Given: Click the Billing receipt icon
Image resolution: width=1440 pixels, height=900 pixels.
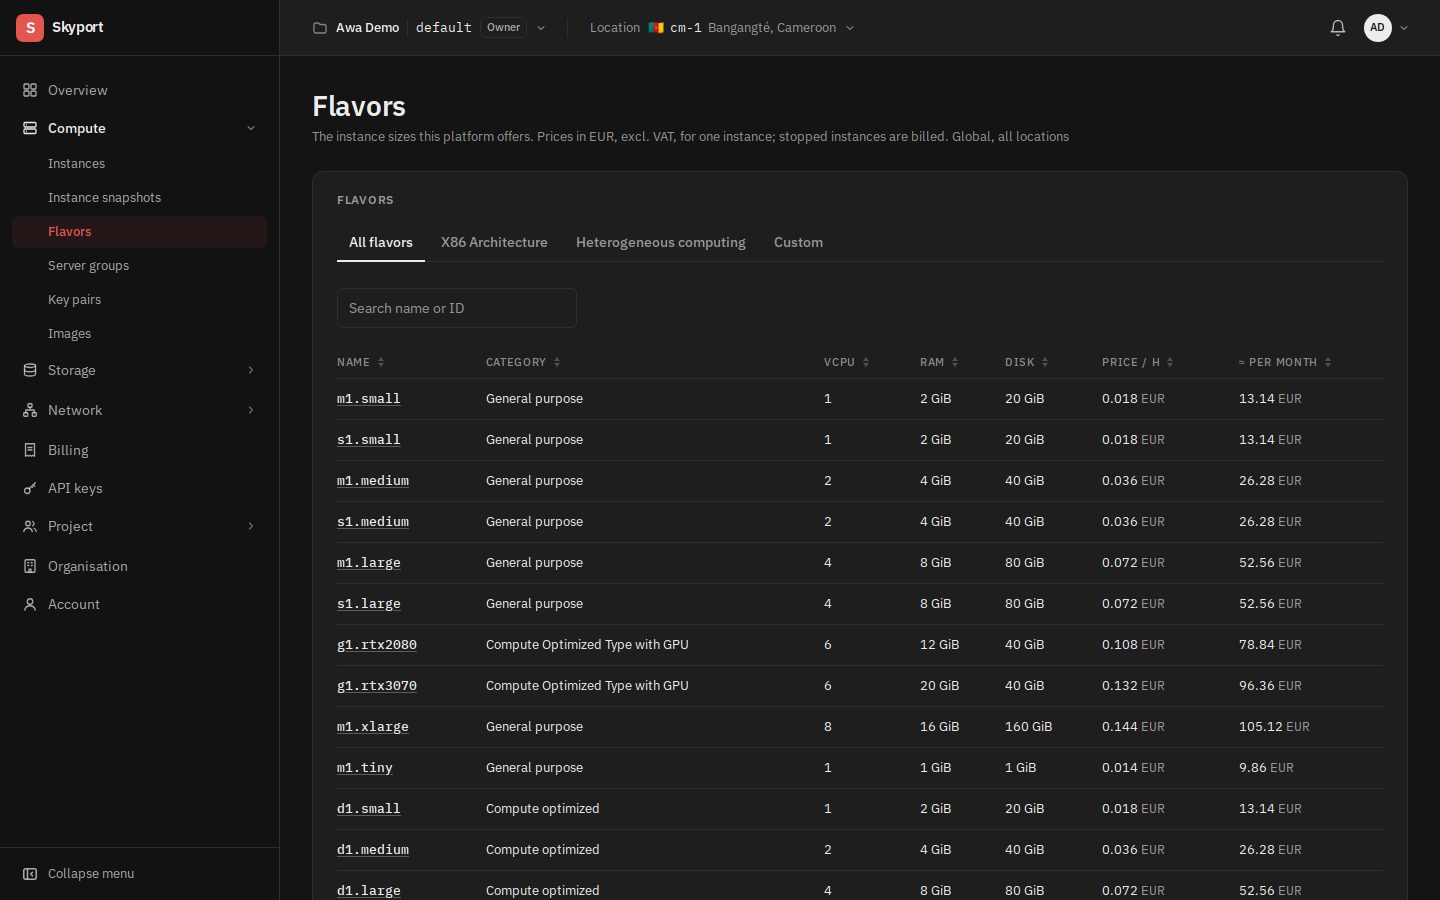Looking at the screenshot, I should coord(30,450).
